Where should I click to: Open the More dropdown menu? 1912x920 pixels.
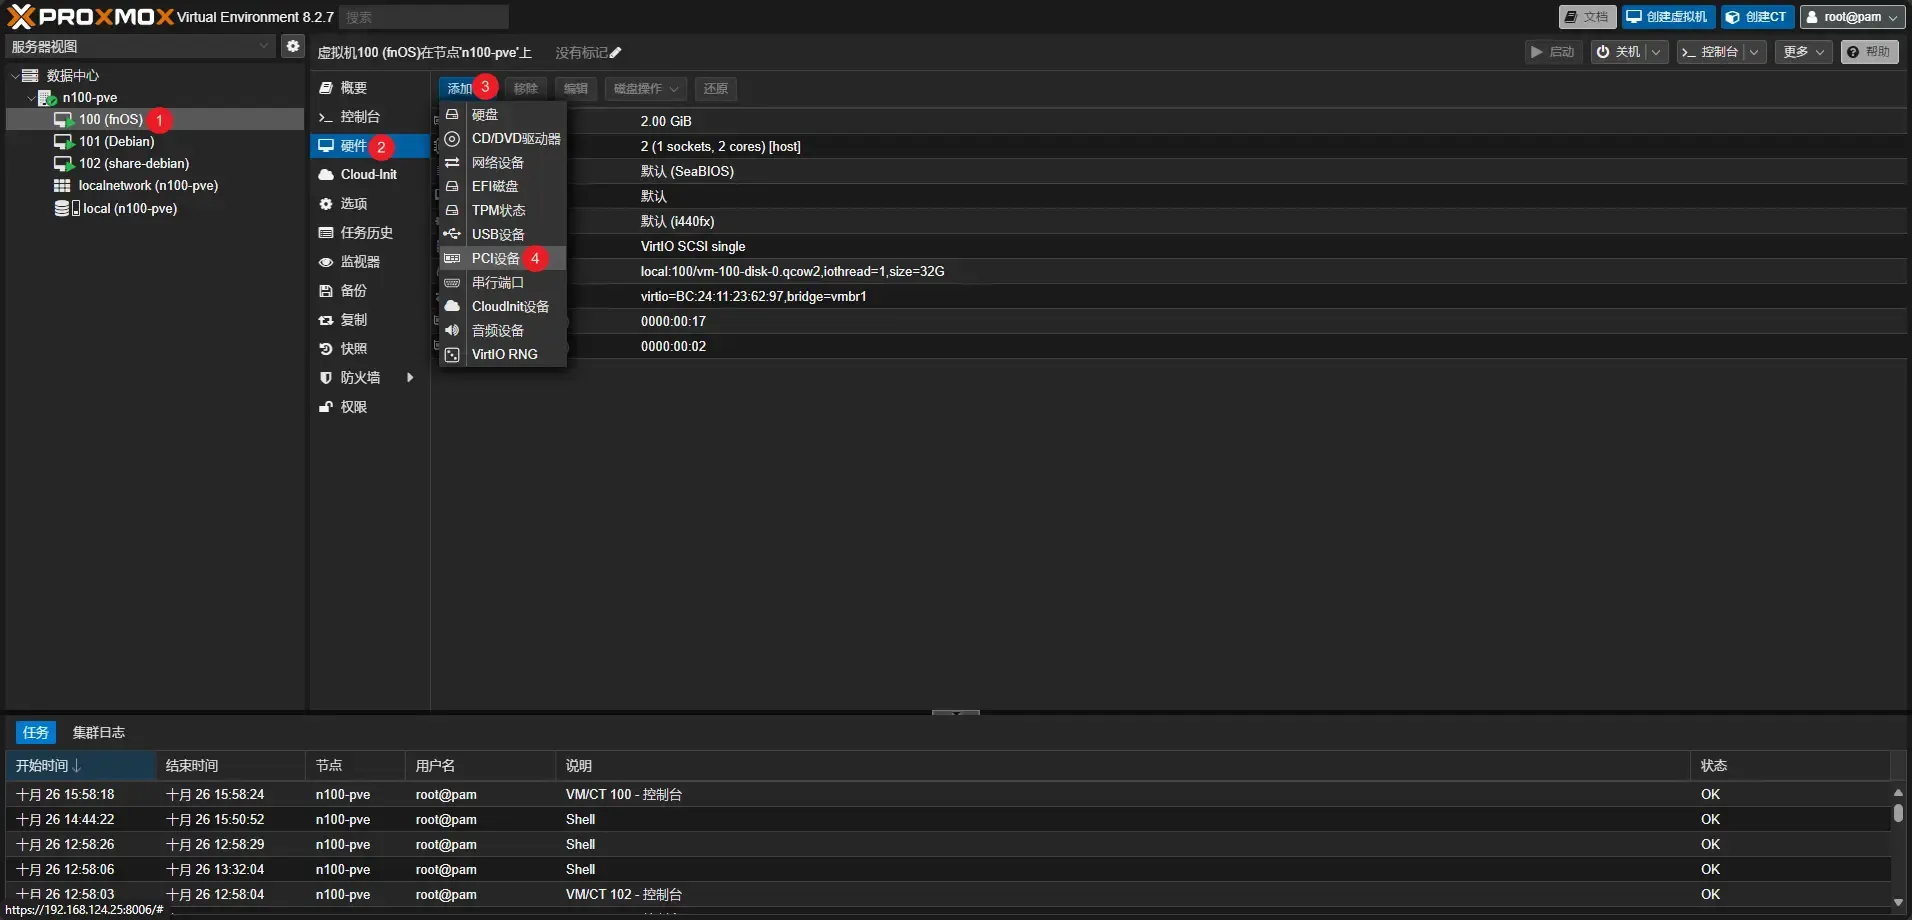pyautogui.click(x=1803, y=52)
